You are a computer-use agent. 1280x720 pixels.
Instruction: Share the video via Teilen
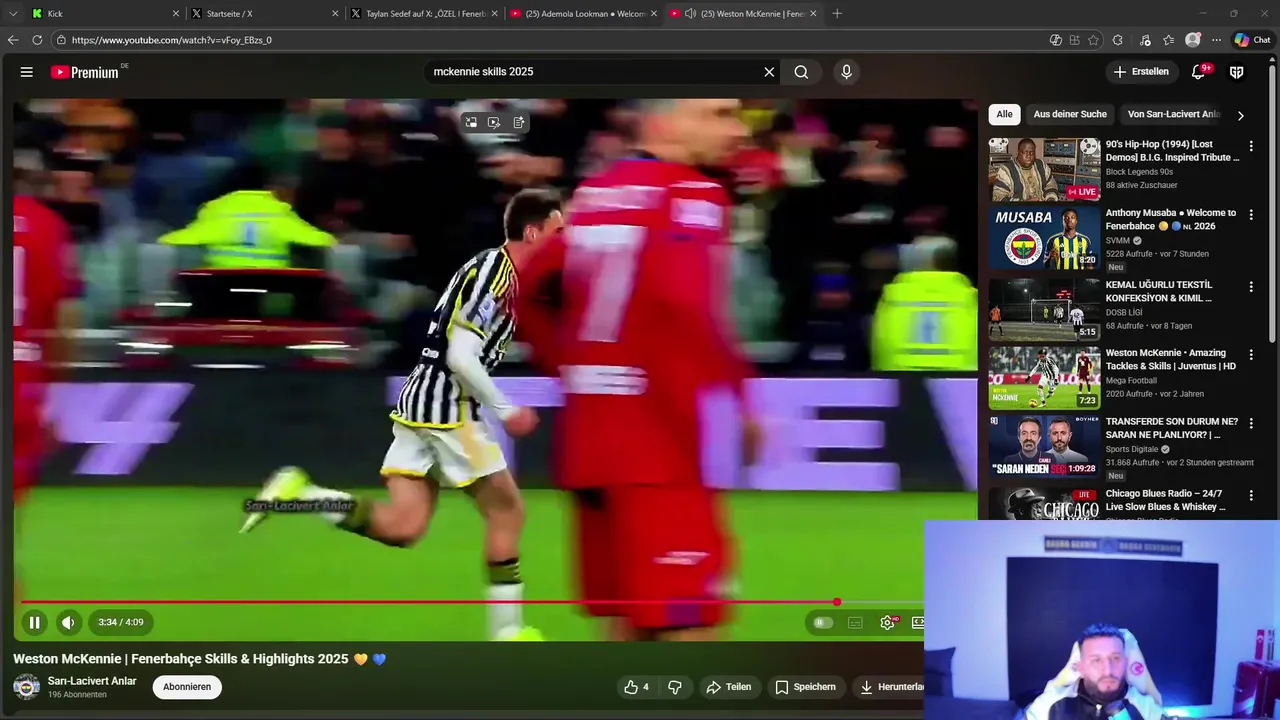coord(728,687)
